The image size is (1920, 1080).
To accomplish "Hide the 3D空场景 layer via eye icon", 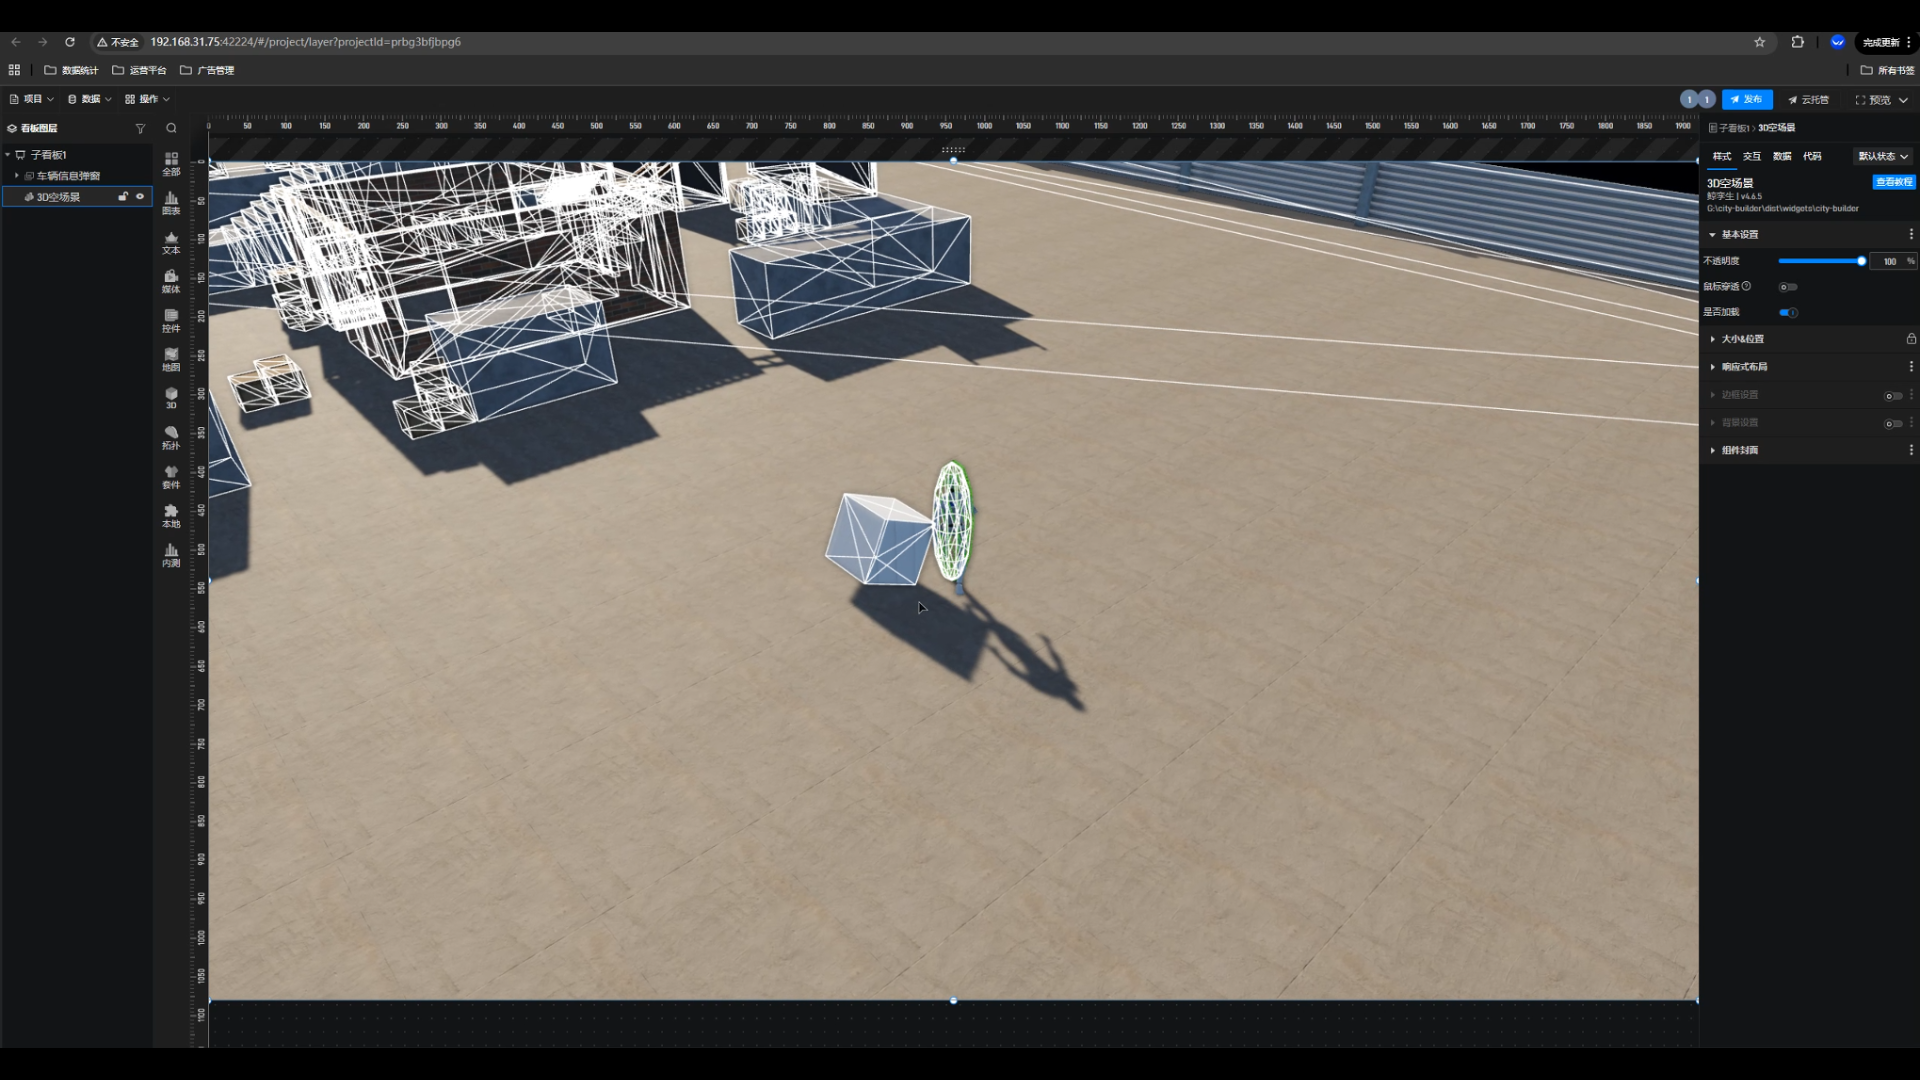I will click(140, 197).
